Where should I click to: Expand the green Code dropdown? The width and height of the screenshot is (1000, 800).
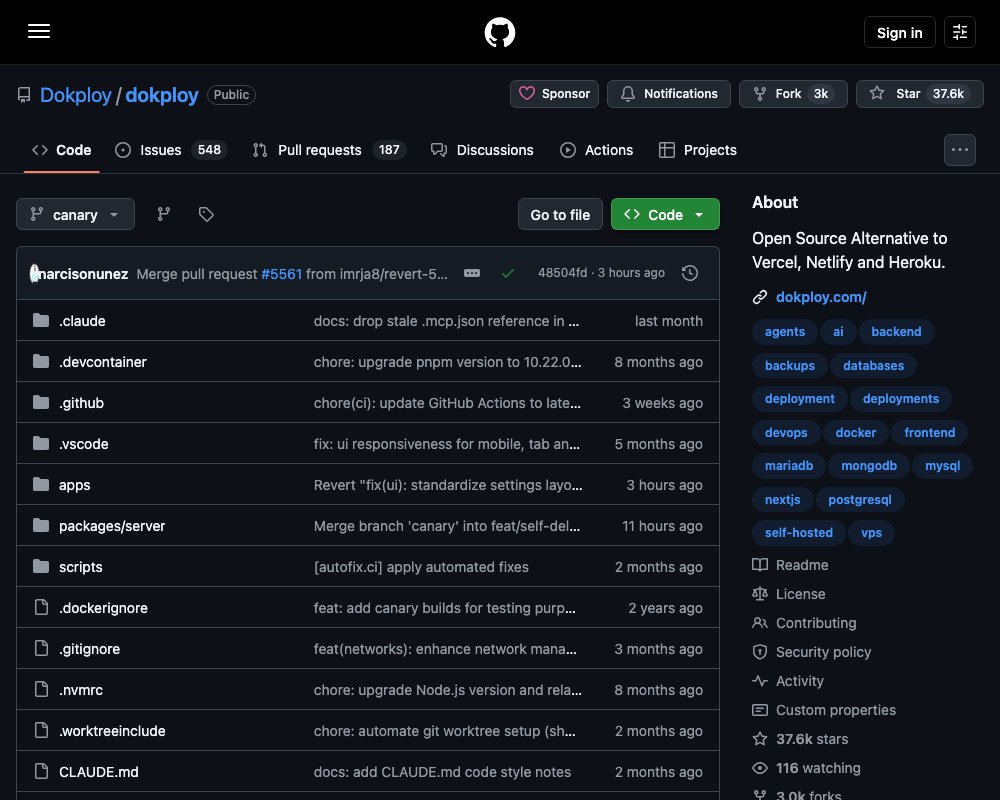[x=665, y=214]
